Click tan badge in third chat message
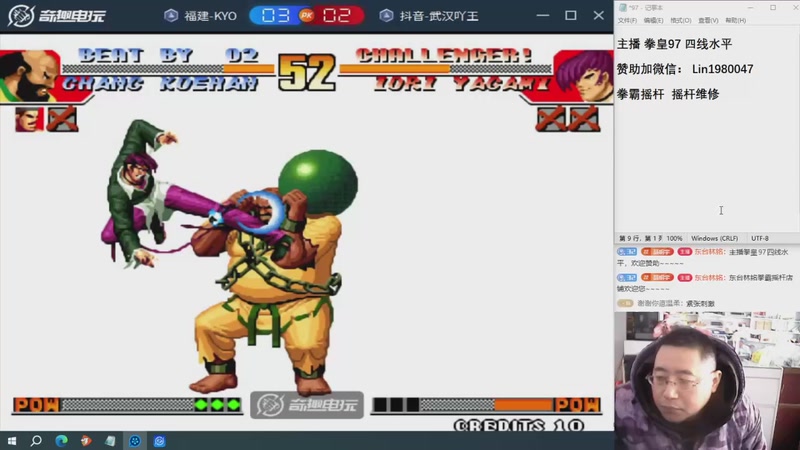Screen dimensions: 800x450 coord(625,303)
